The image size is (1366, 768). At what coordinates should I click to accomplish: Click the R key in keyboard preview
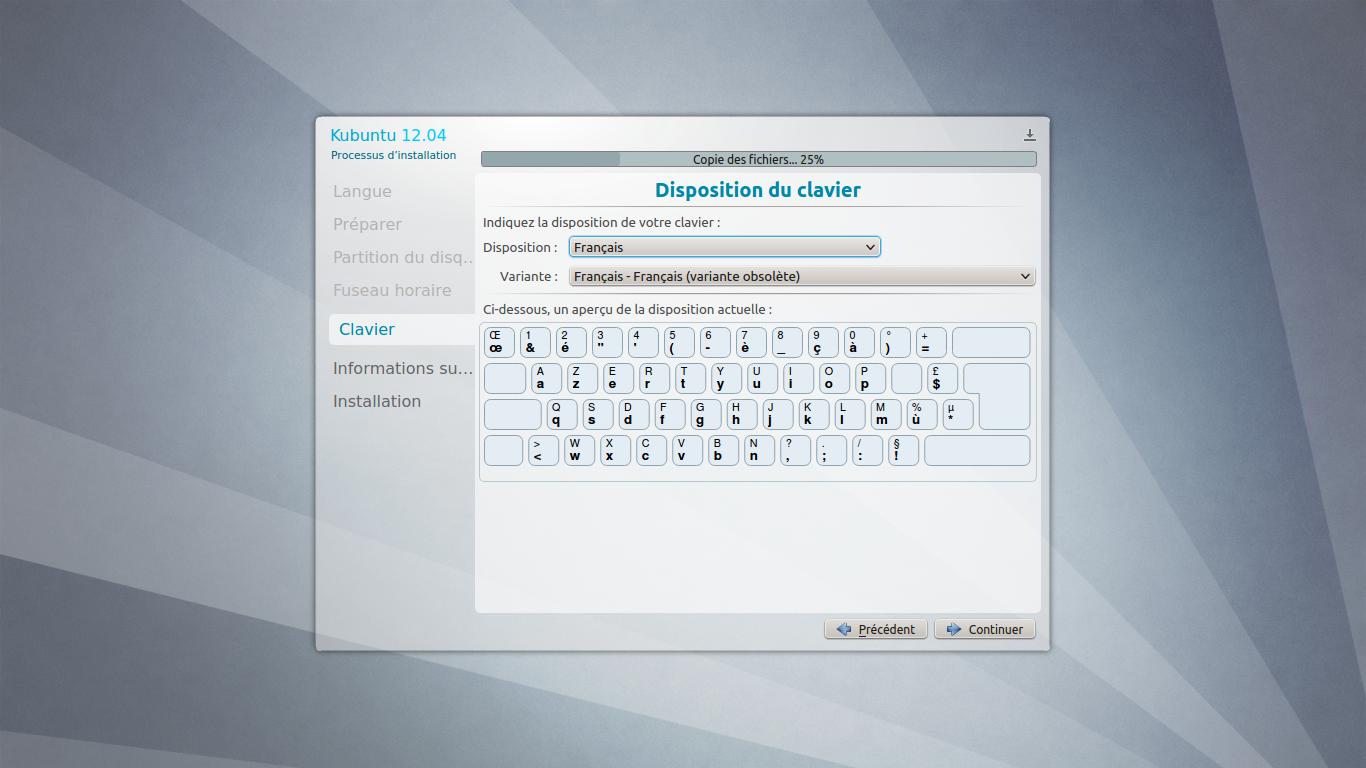tap(654, 378)
